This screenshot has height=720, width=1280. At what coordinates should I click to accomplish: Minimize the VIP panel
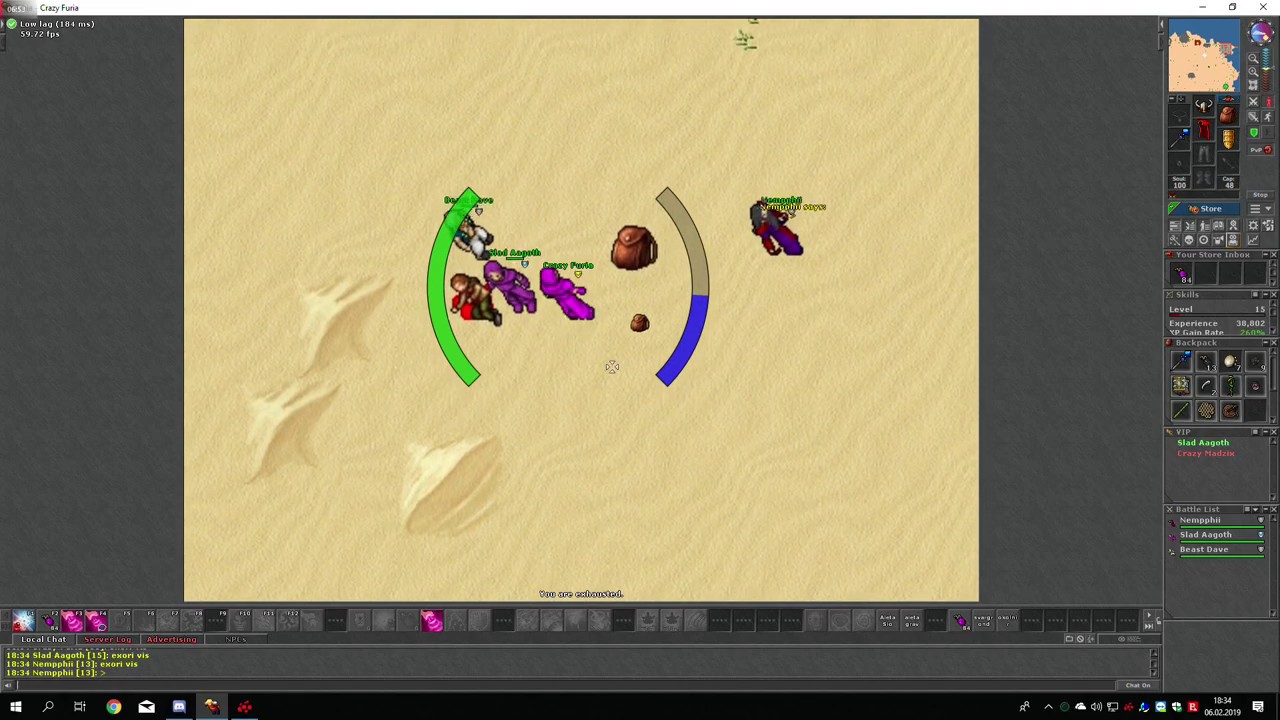pos(1264,432)
